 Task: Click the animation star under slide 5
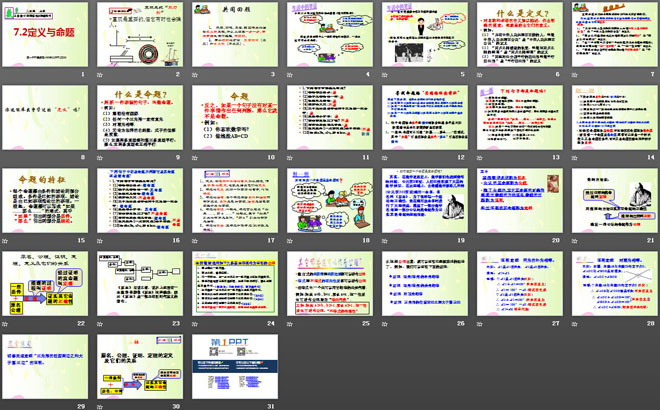pyautogui.click(x=385, y=75)
